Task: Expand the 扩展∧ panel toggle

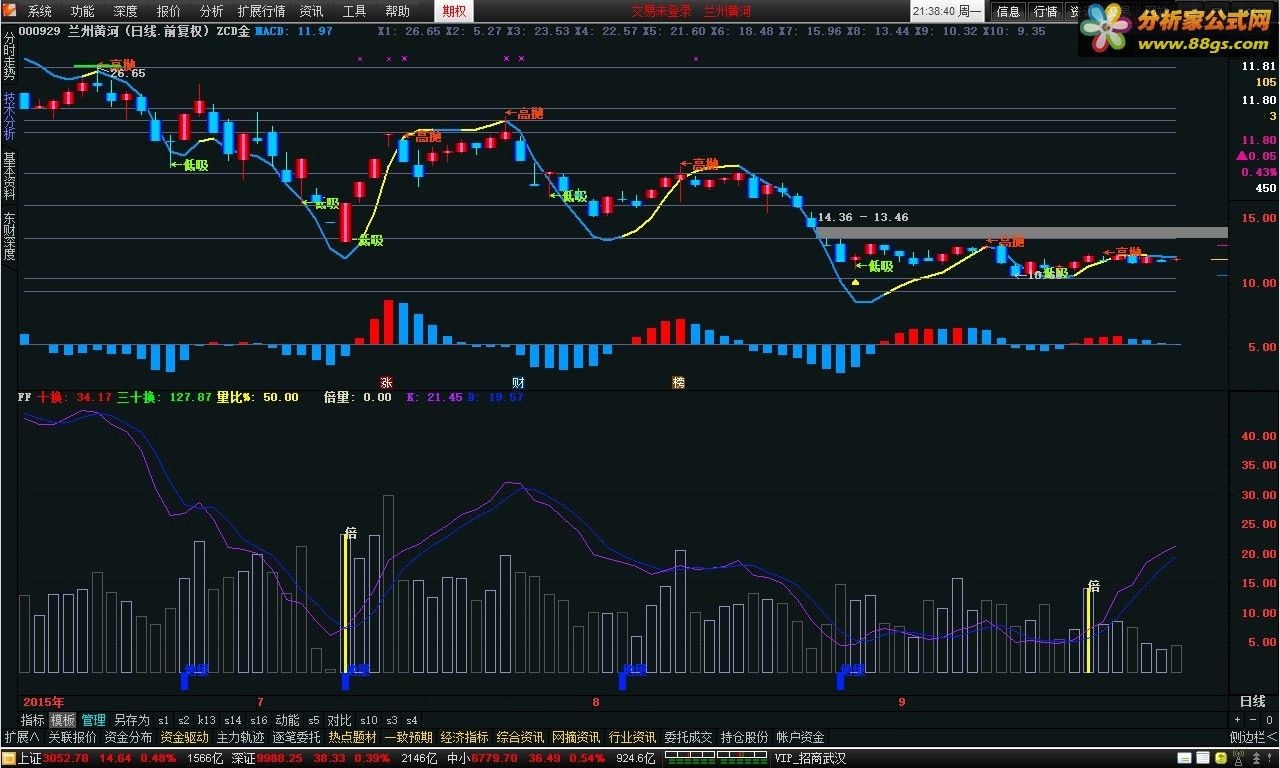Action: click(x=21, y=737)
